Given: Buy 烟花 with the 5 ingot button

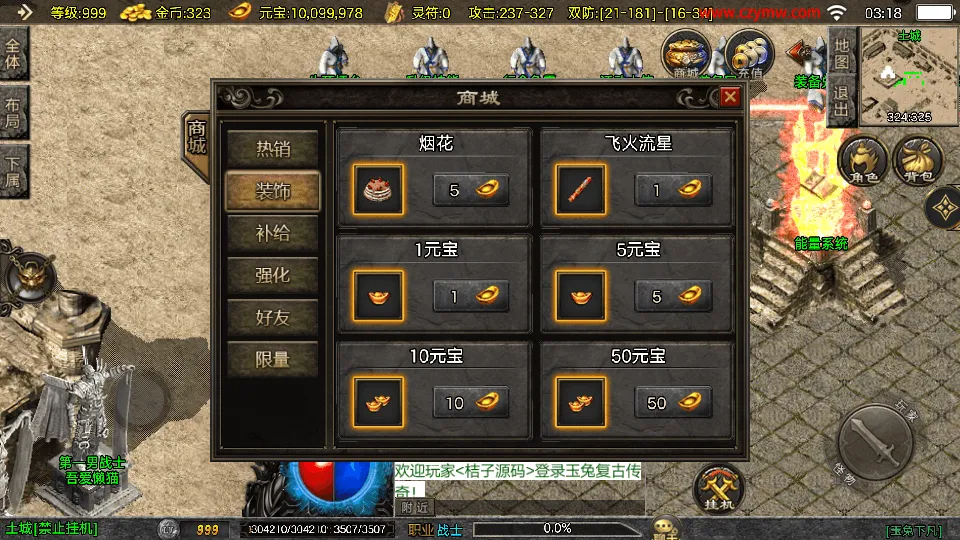Looking at the screenshot, I should click(x=471, y=190).
